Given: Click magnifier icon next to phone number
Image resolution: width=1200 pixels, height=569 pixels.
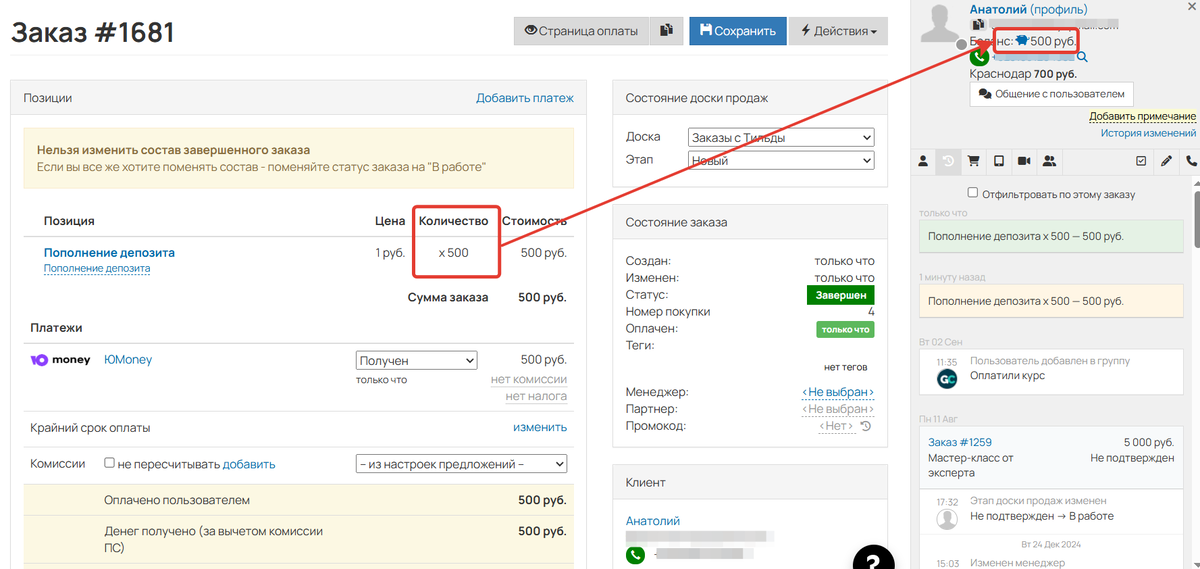Looking at the screenshot, I should pos(1082,57).
